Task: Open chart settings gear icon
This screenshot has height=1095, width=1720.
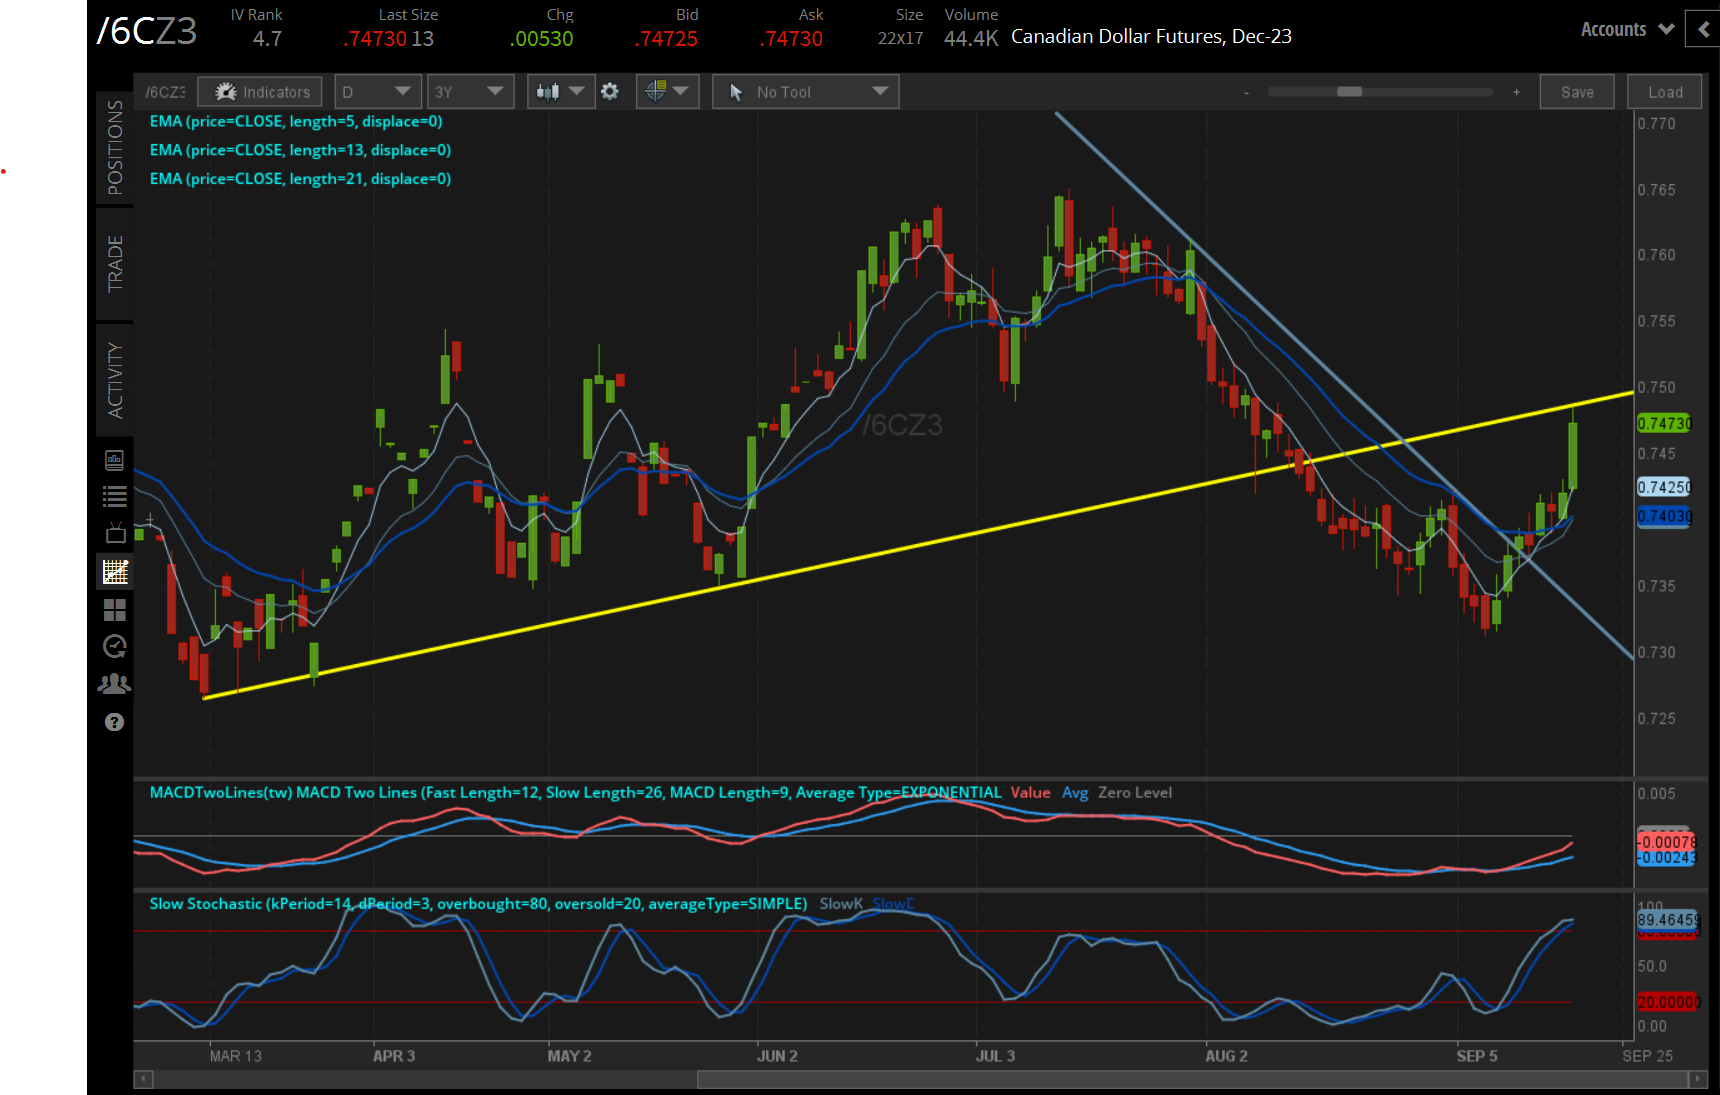Action: tap(610, 92)
